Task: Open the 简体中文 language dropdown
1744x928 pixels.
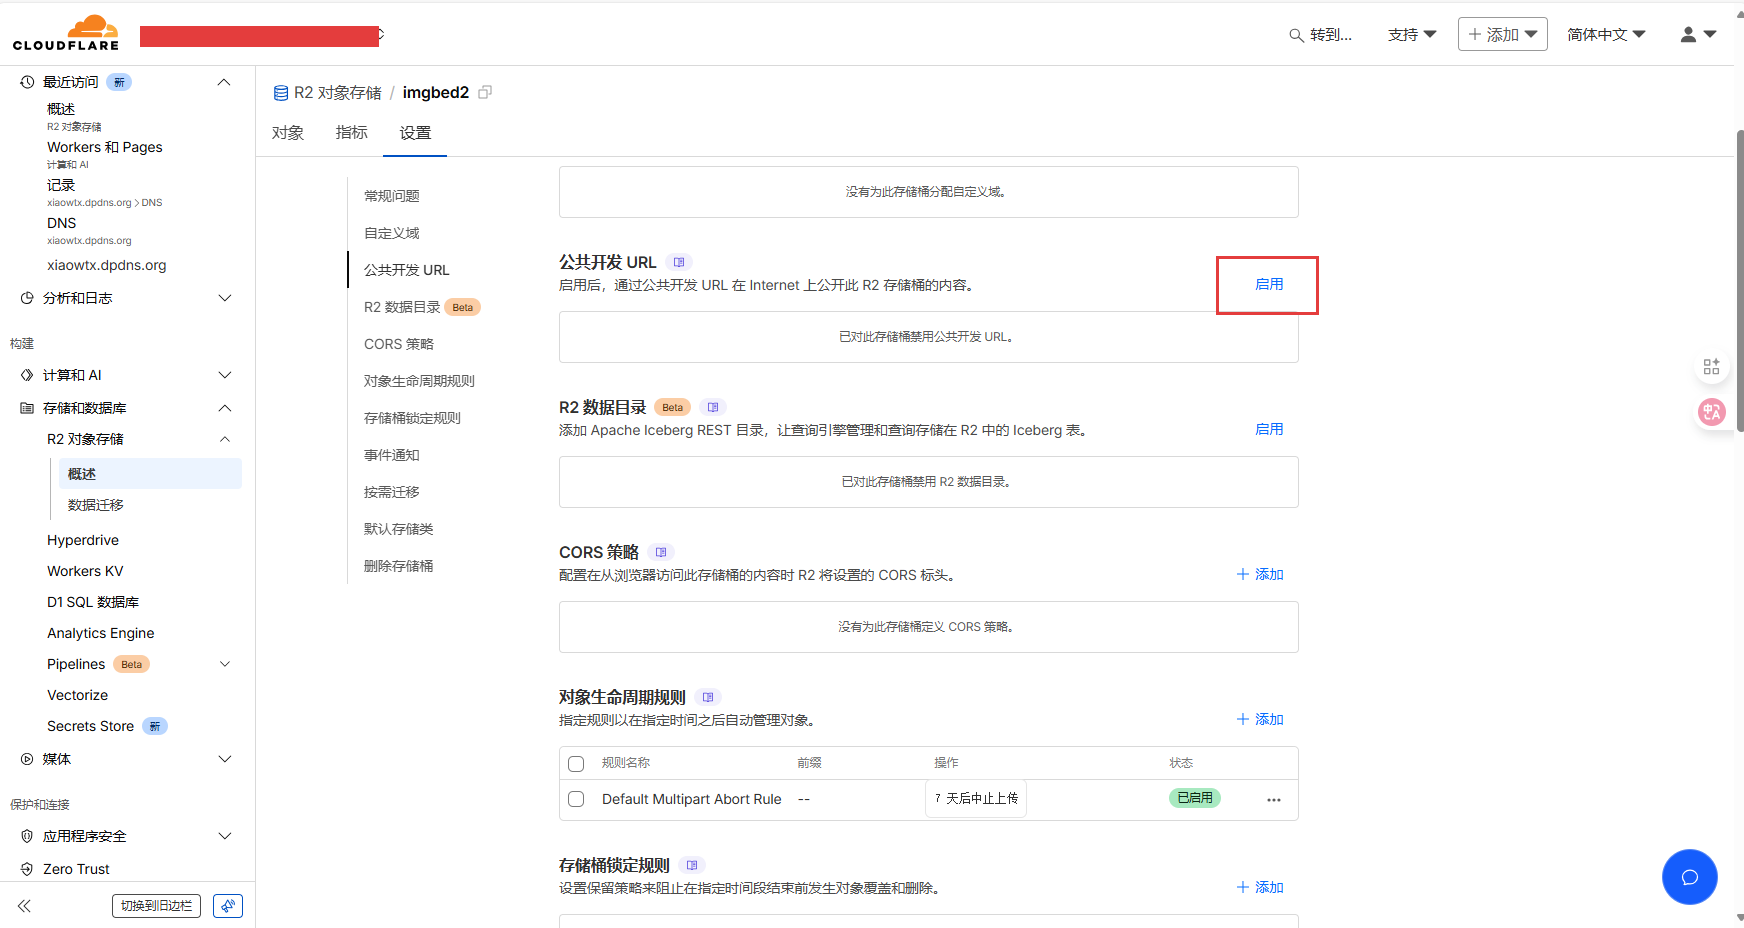Action: pyautogui.click(x=1605, y=34)
